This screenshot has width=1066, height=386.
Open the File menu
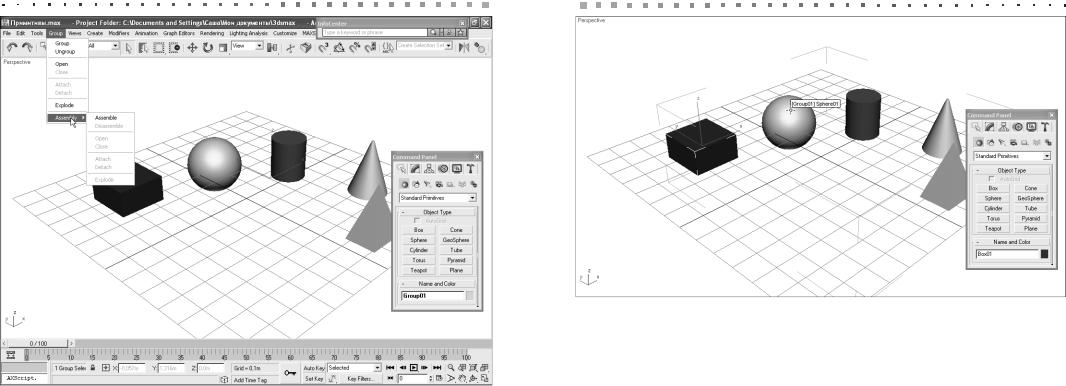[6, 33]
